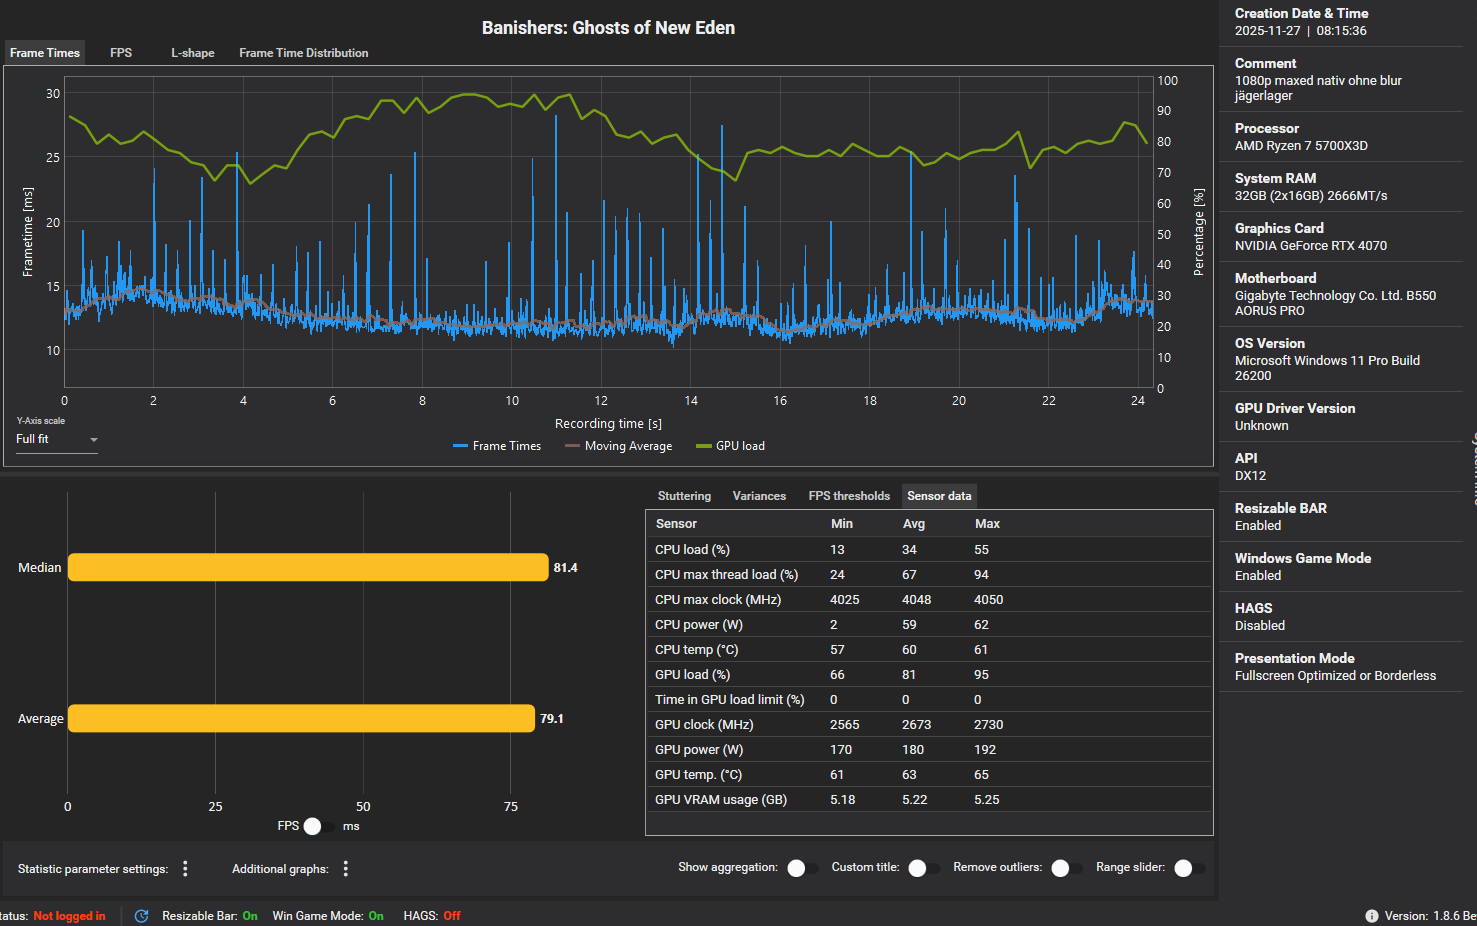Switch the bar chart toggle between FPS and ms
Screen dimensions: 1477x926
320,826
